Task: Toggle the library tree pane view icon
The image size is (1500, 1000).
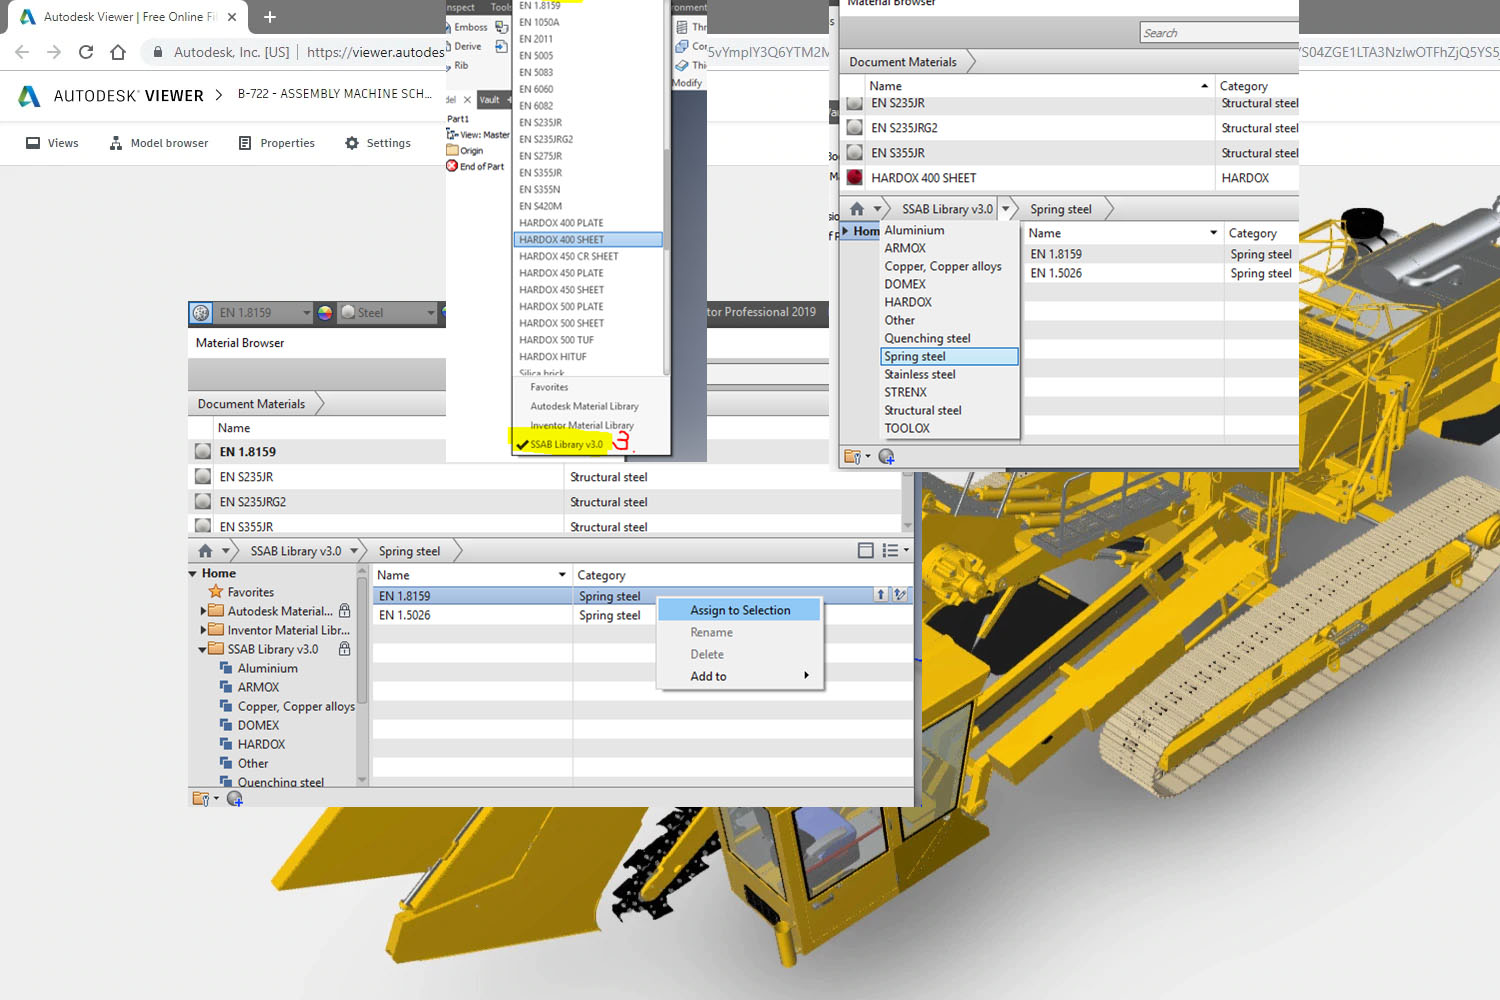Action: 866,551
